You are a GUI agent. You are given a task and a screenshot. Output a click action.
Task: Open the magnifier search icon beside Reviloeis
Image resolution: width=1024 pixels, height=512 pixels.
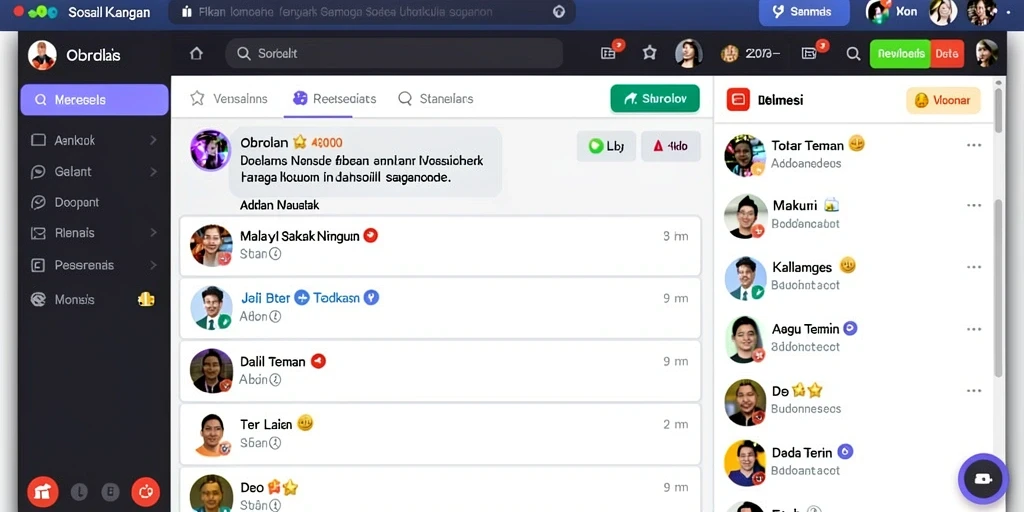pos(853,54)
